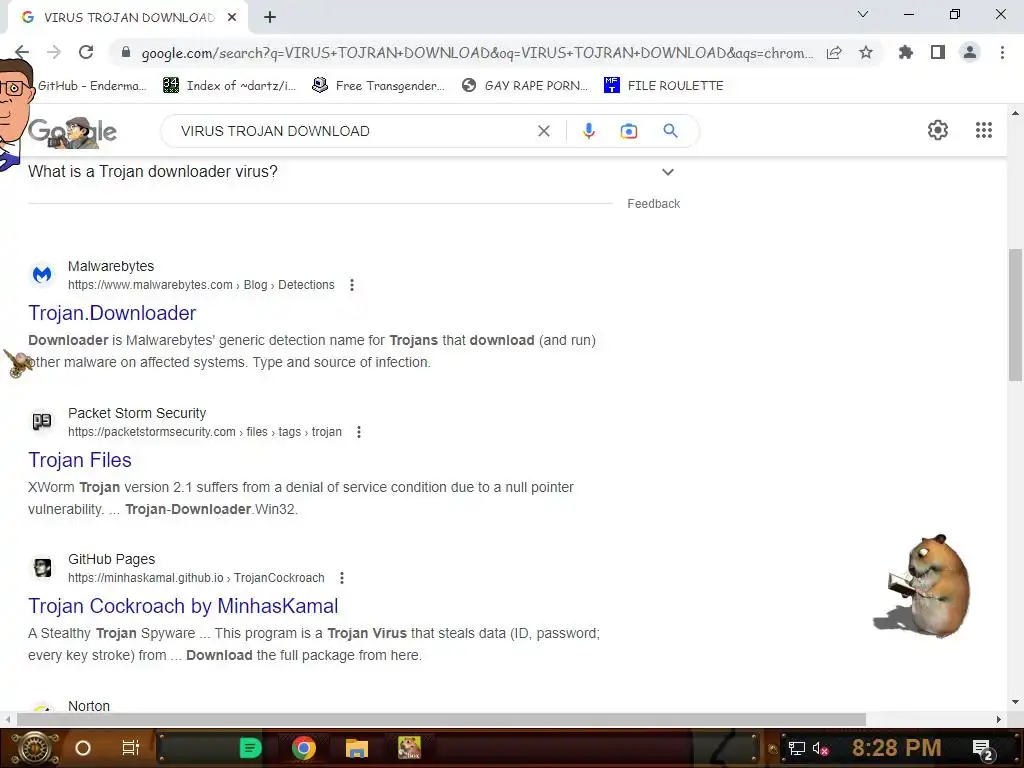Open the network tray icon
The height and width of the screenshot is (768, 1024).
[797, 748]
